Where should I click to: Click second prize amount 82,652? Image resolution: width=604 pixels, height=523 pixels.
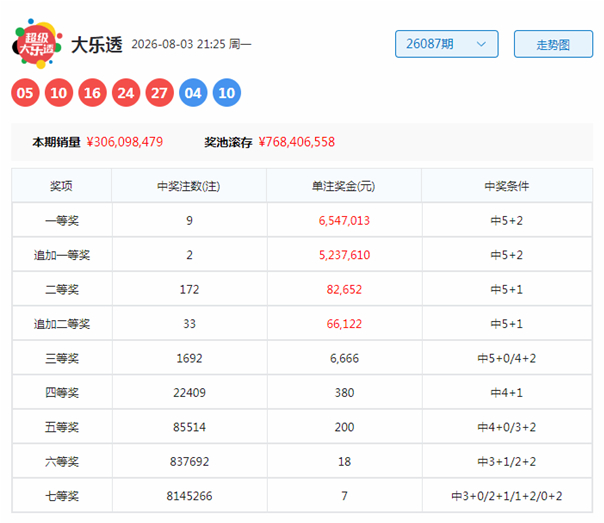coord(344,290)
